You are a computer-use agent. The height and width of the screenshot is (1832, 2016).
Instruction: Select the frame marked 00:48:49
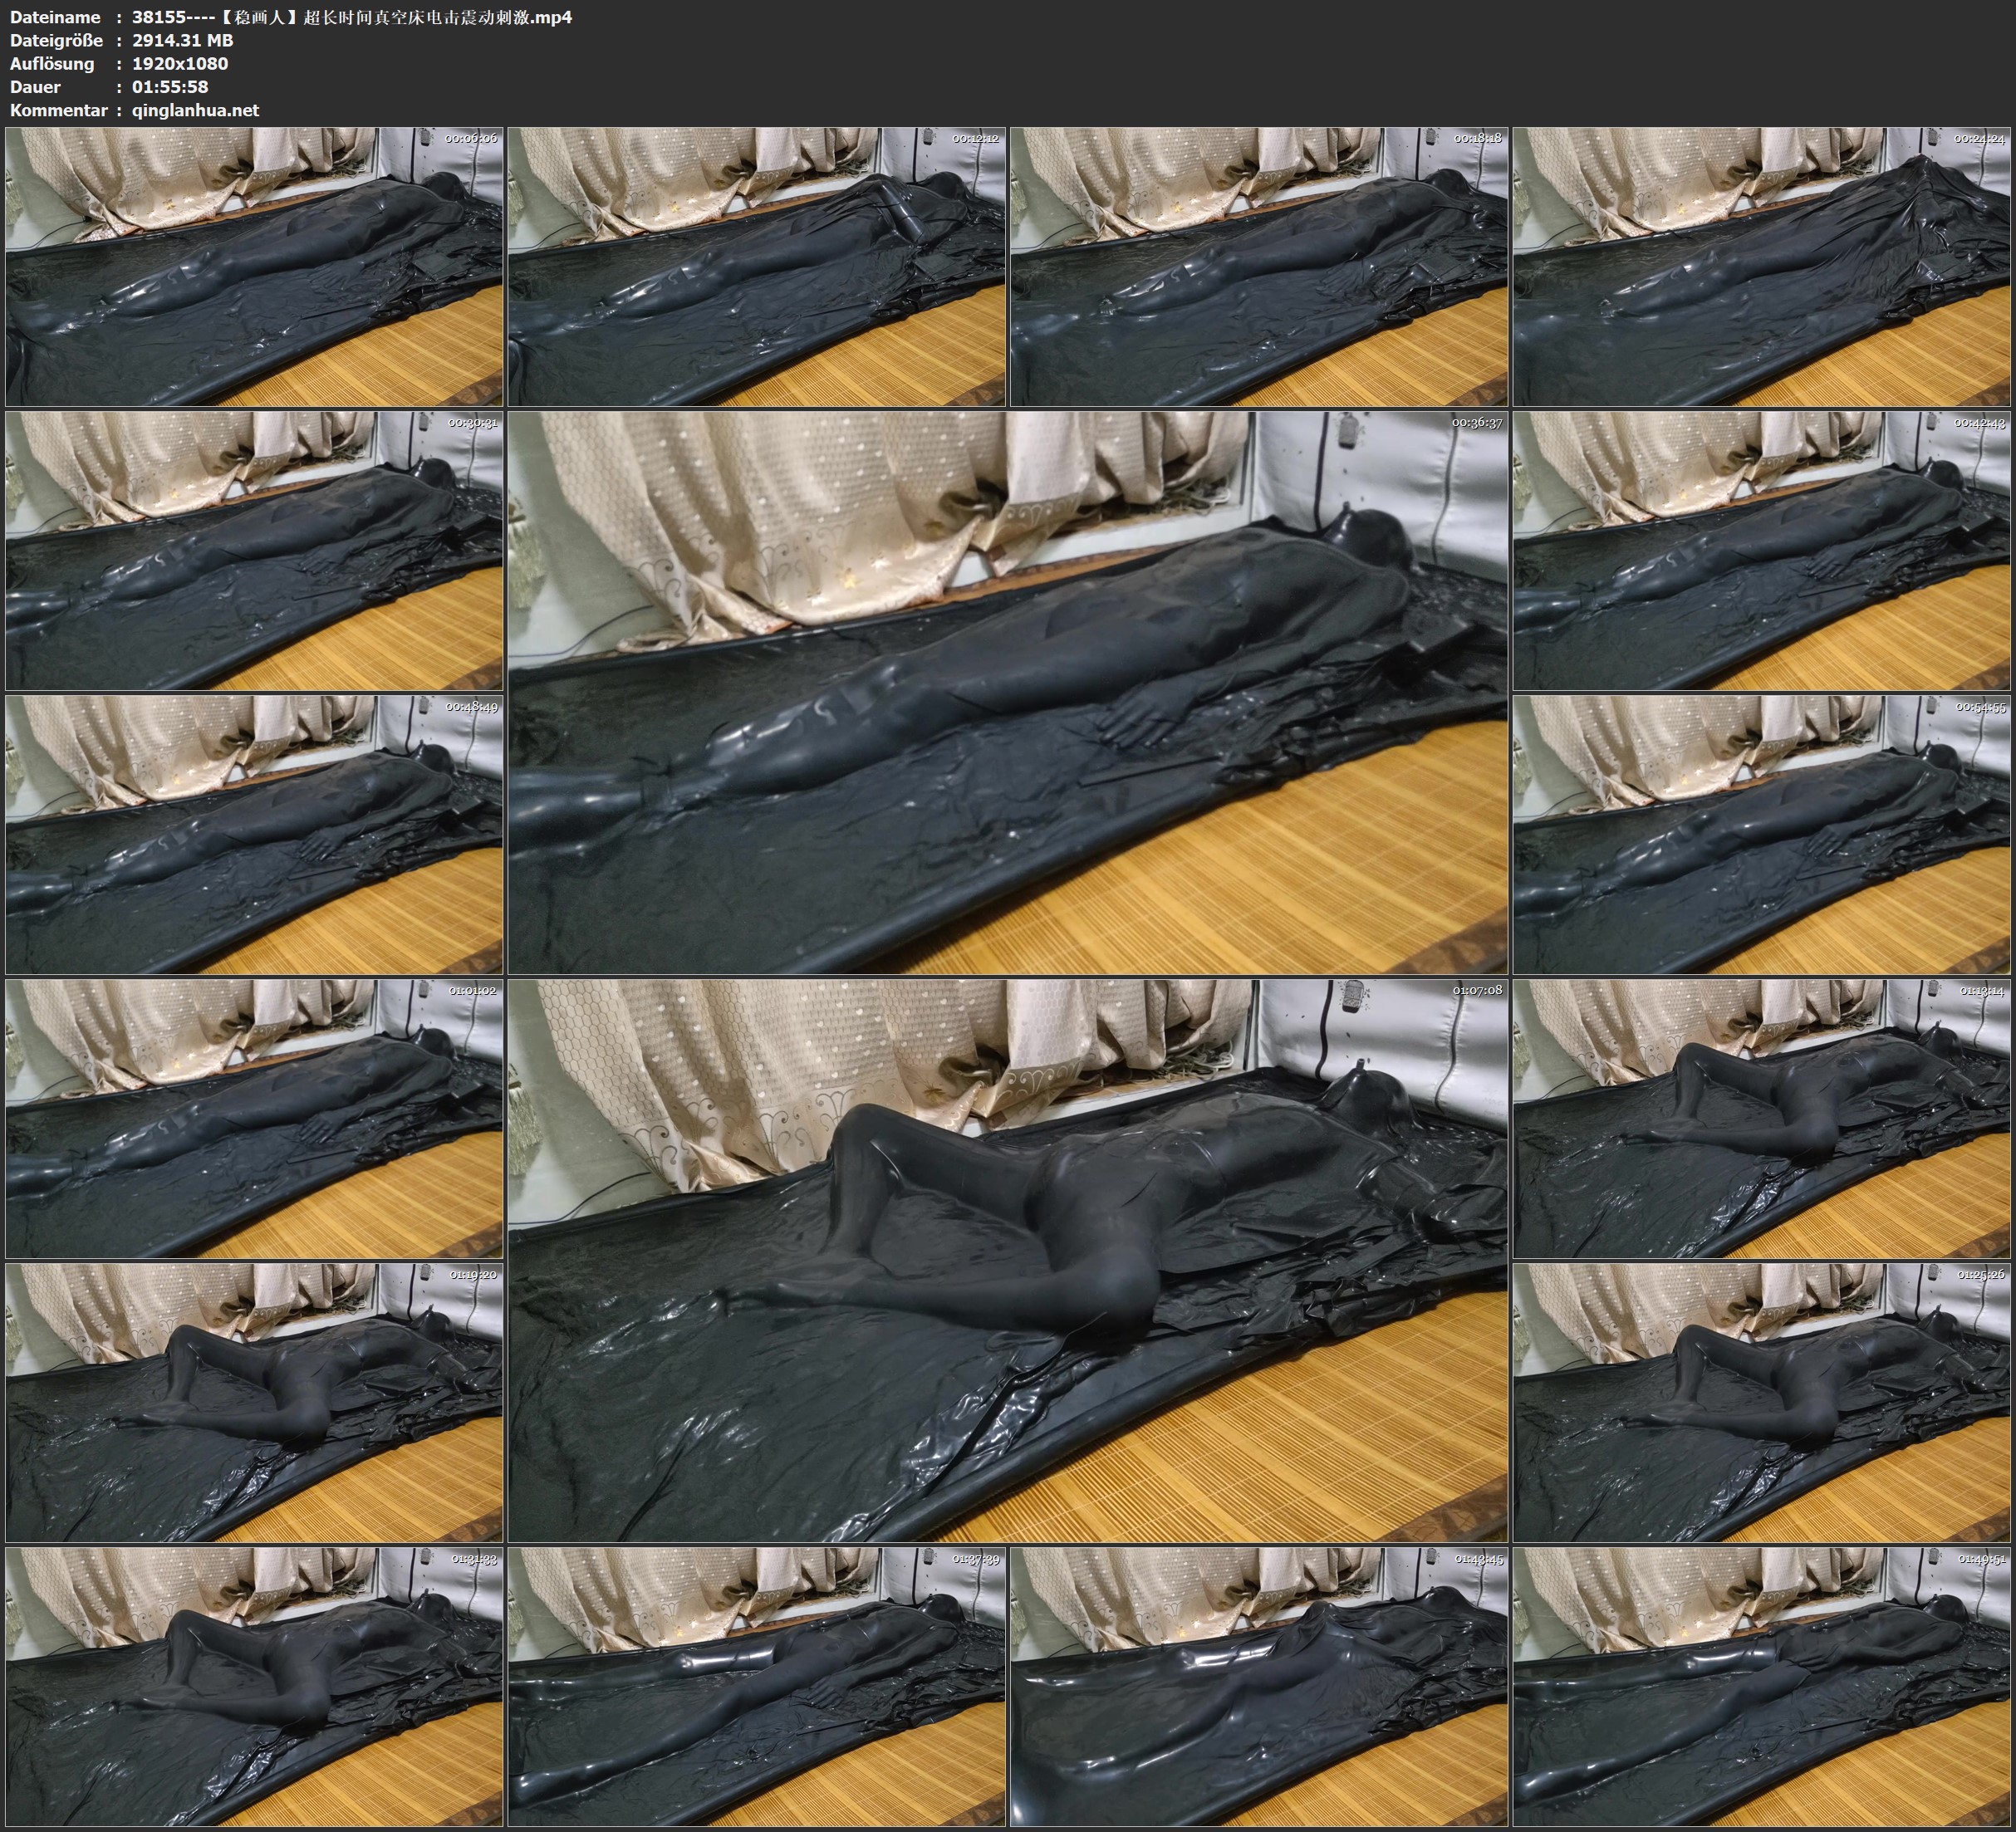[x=254, y=834]
